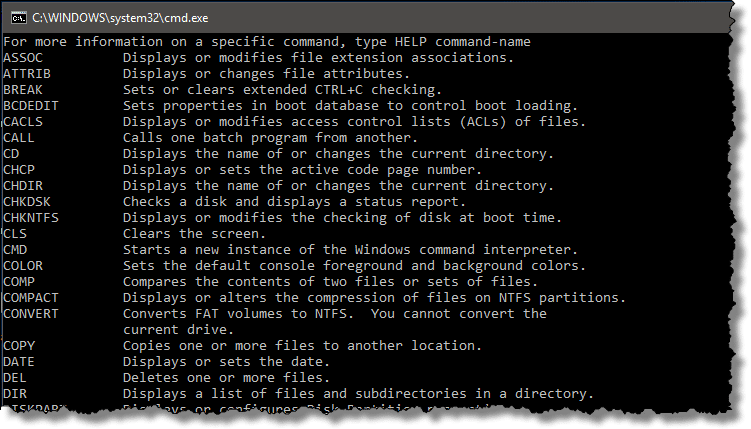This screenshot has height=429, width=751.
Task: Open the cmd.exe system menu icon
Action: (x=19, y=18)
